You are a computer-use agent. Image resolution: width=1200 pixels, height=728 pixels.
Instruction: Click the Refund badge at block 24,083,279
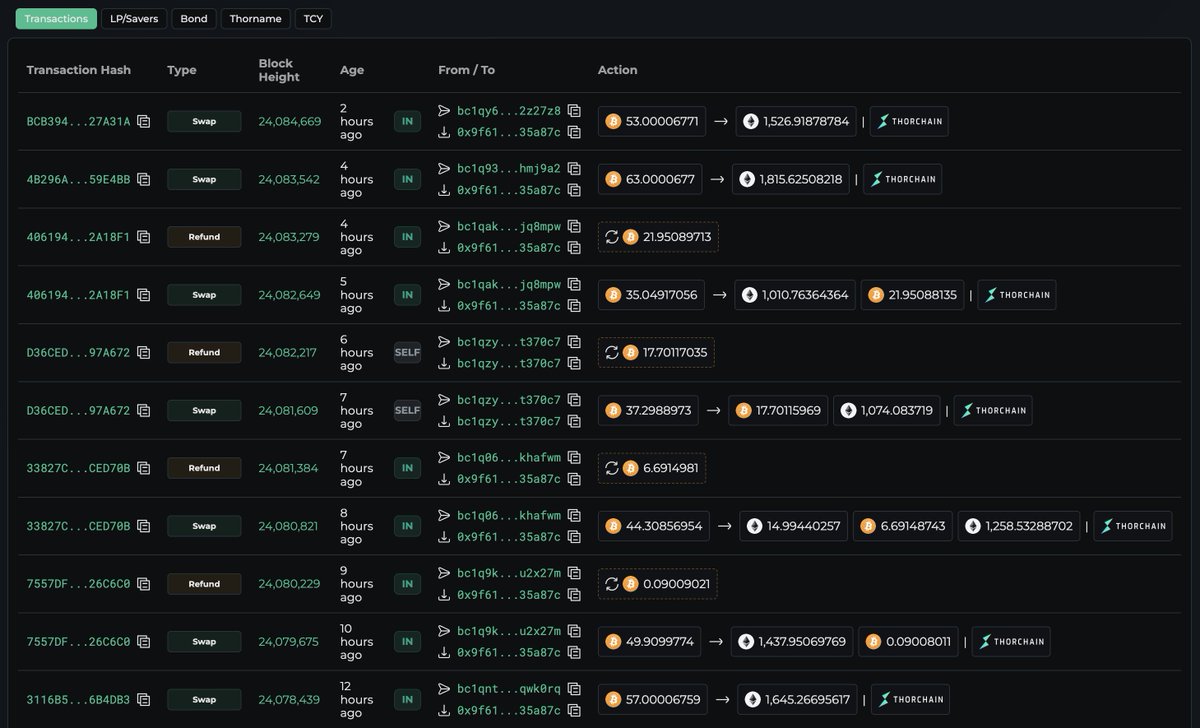click(204, 237)
